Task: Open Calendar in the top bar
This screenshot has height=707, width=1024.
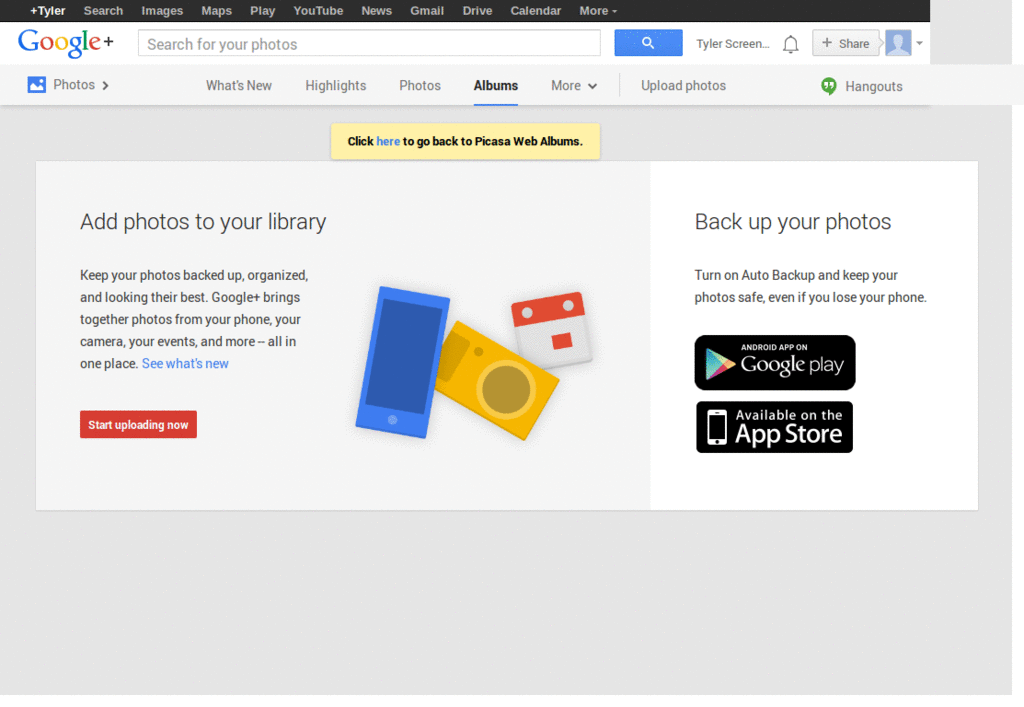Action: 536,10
